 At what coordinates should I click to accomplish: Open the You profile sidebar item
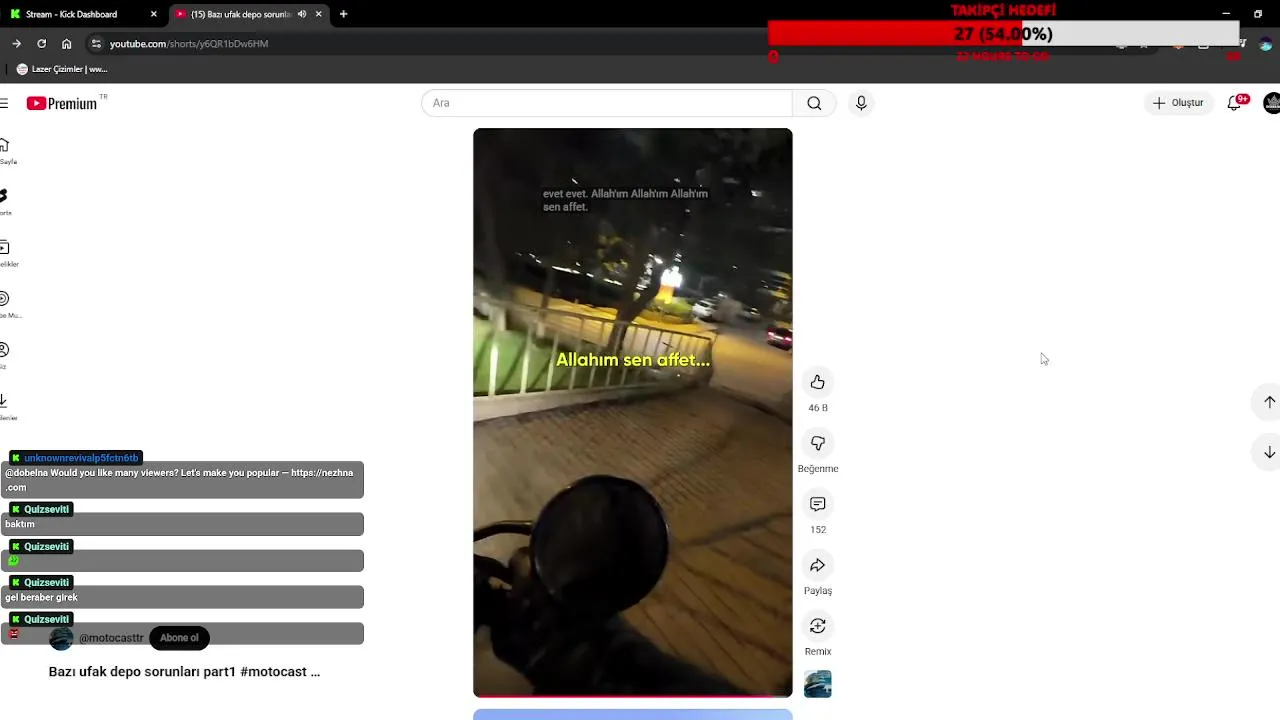coord(6,355)
